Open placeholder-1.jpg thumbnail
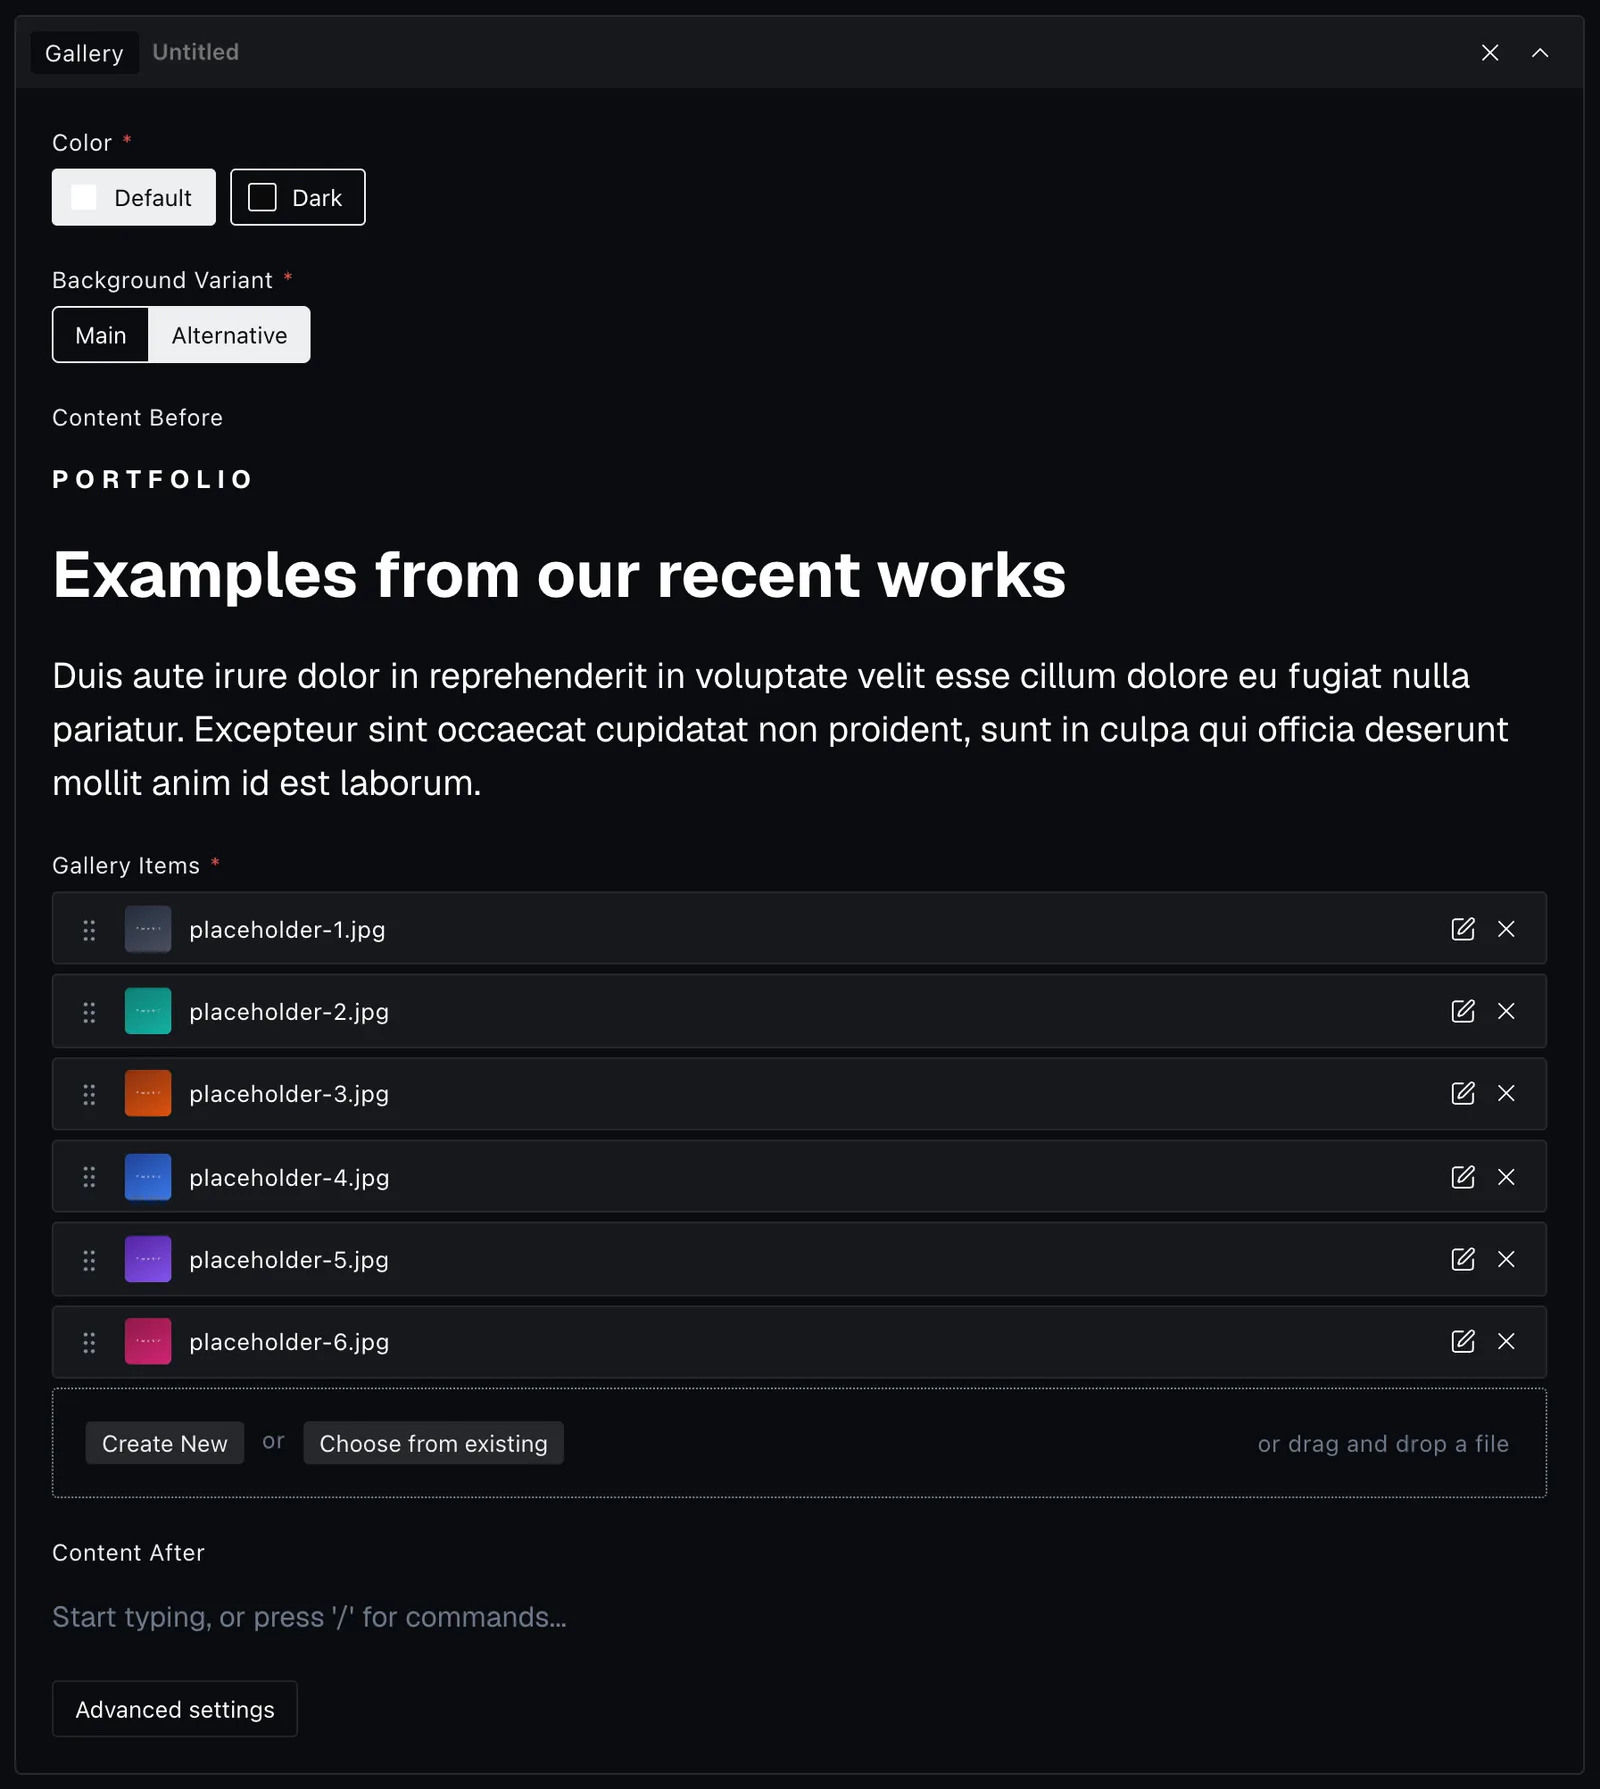Screen dimensions: 1600x1789 tap(148, 929)
